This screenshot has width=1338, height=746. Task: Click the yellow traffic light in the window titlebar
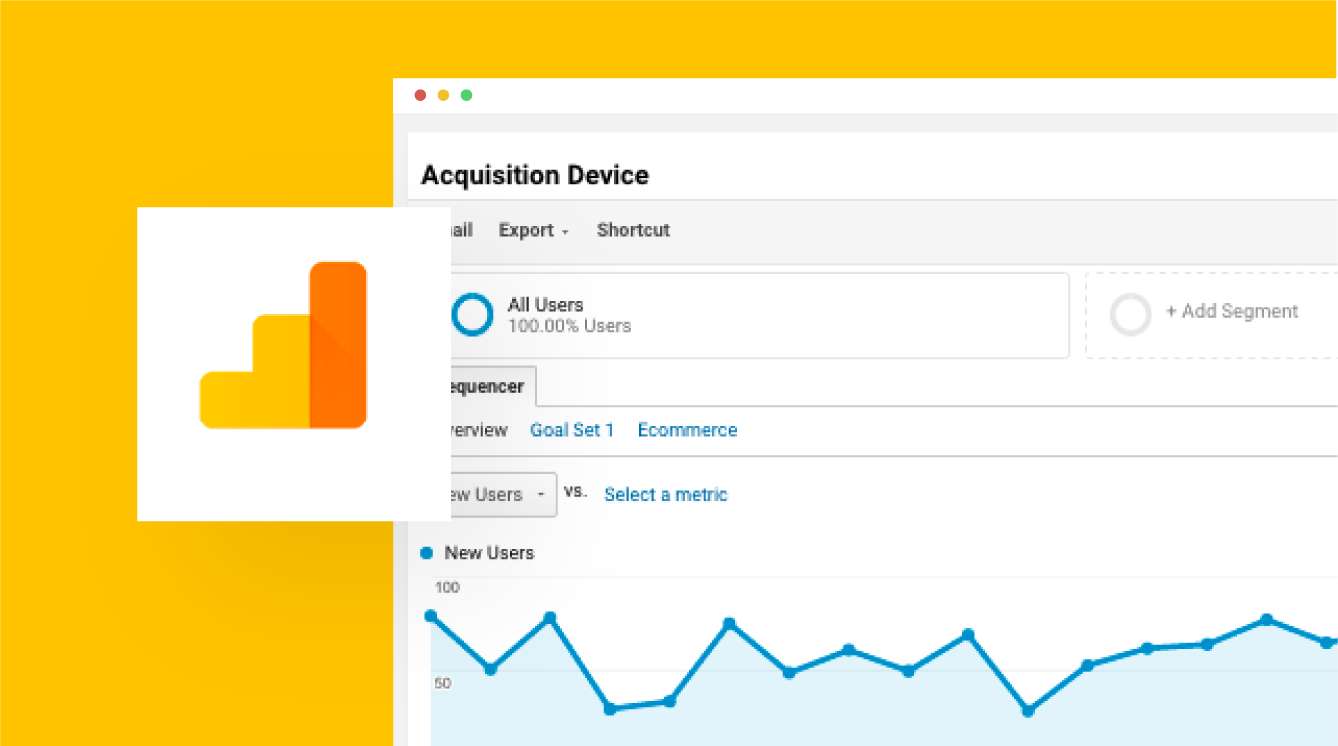point(443,95)
